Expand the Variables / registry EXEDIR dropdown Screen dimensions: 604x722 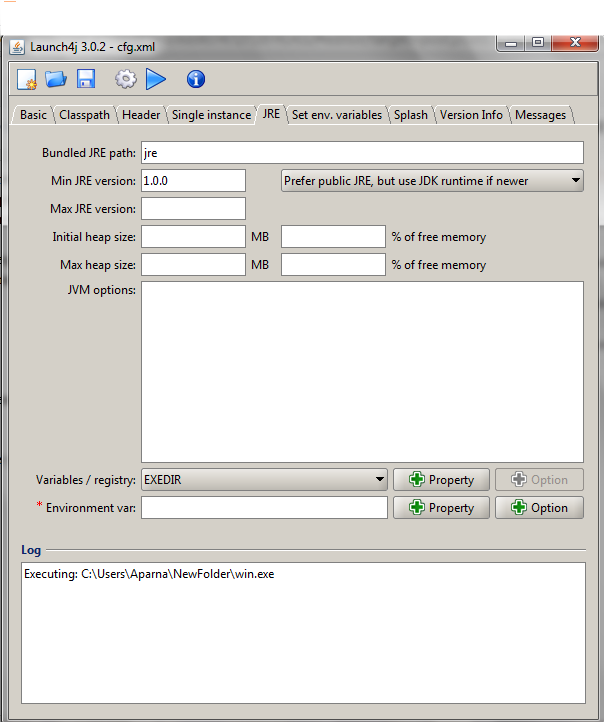[264, 479]
